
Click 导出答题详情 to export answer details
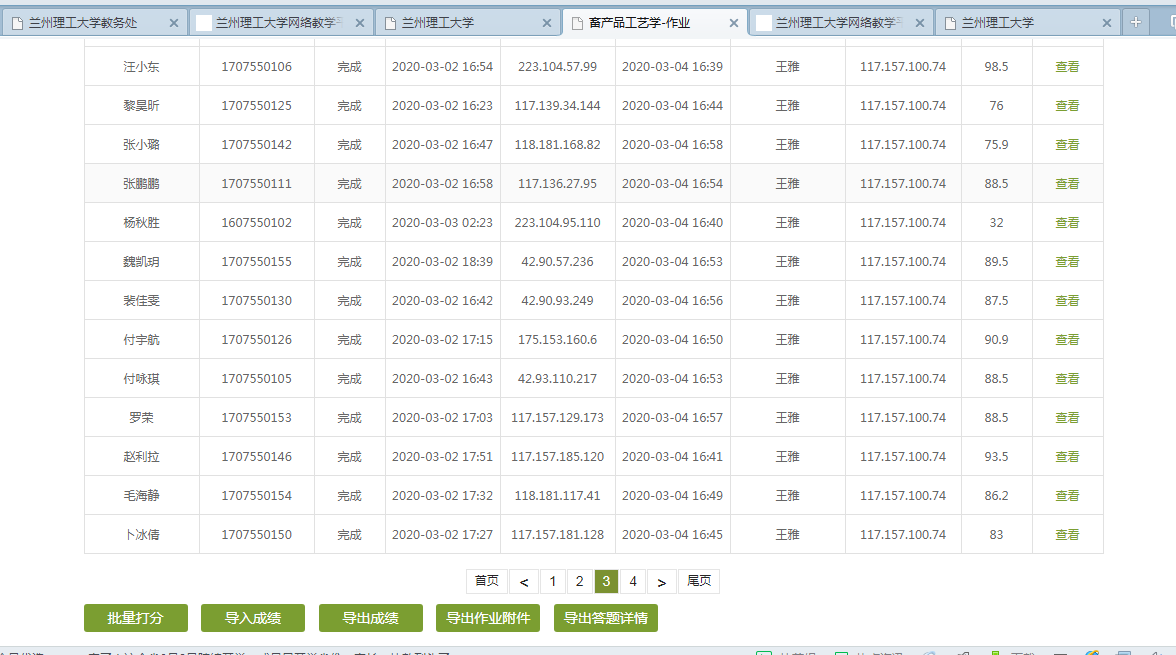(x=606, y=618)
